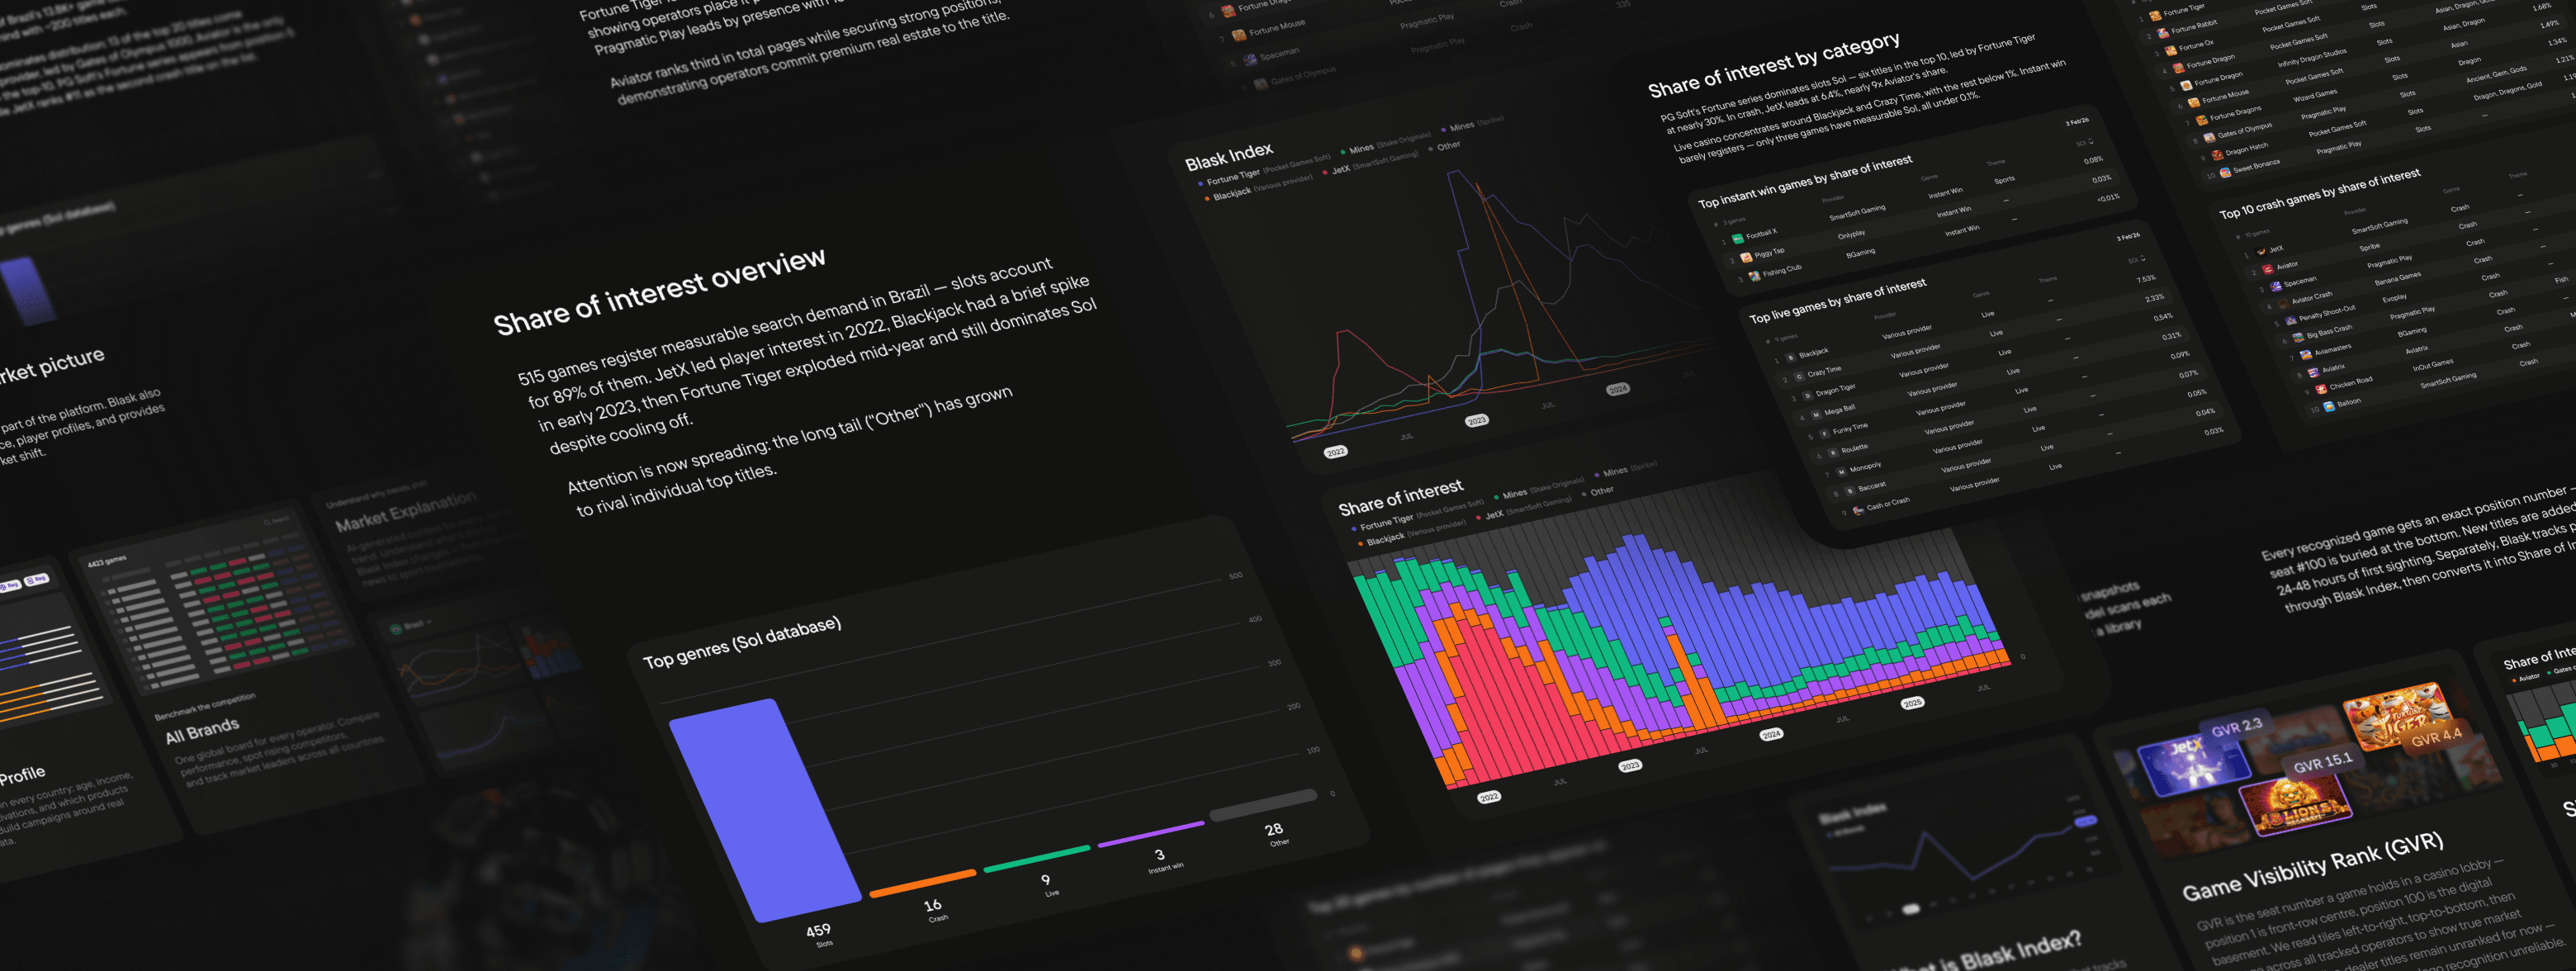Toggle JetX legend in Blask Index chart

click(x=1340, y=170)
